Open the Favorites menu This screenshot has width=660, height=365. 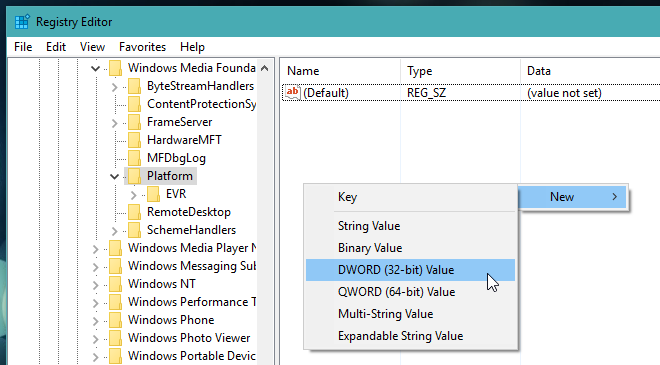point(142,47)
